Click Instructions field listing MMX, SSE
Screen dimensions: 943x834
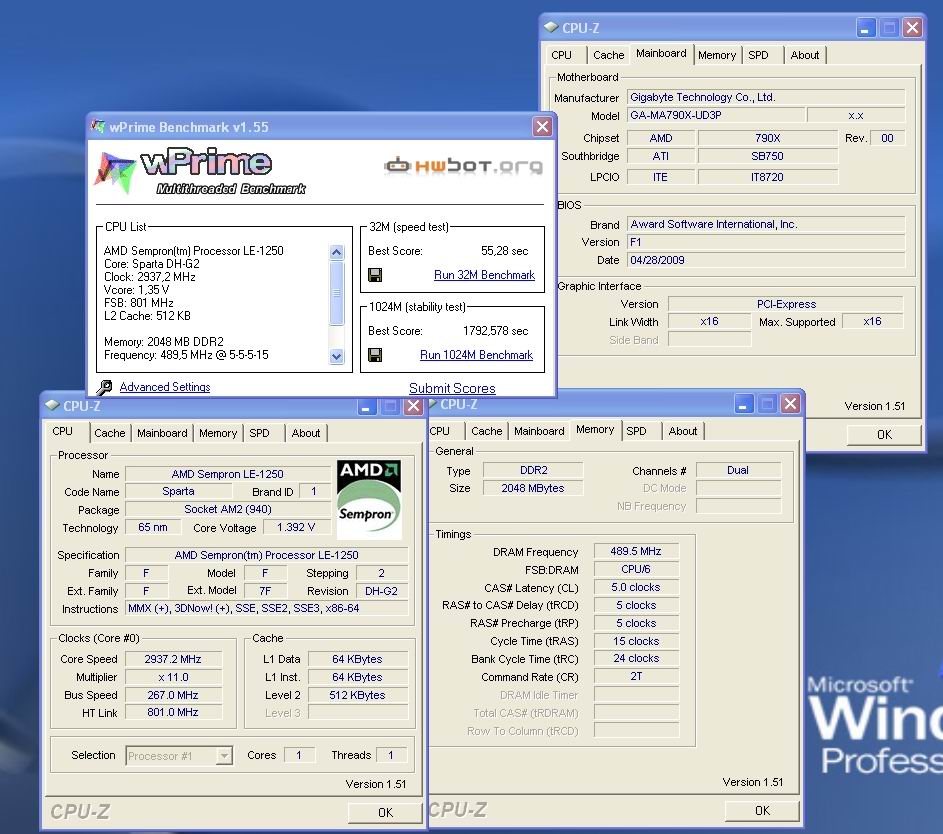266,609
